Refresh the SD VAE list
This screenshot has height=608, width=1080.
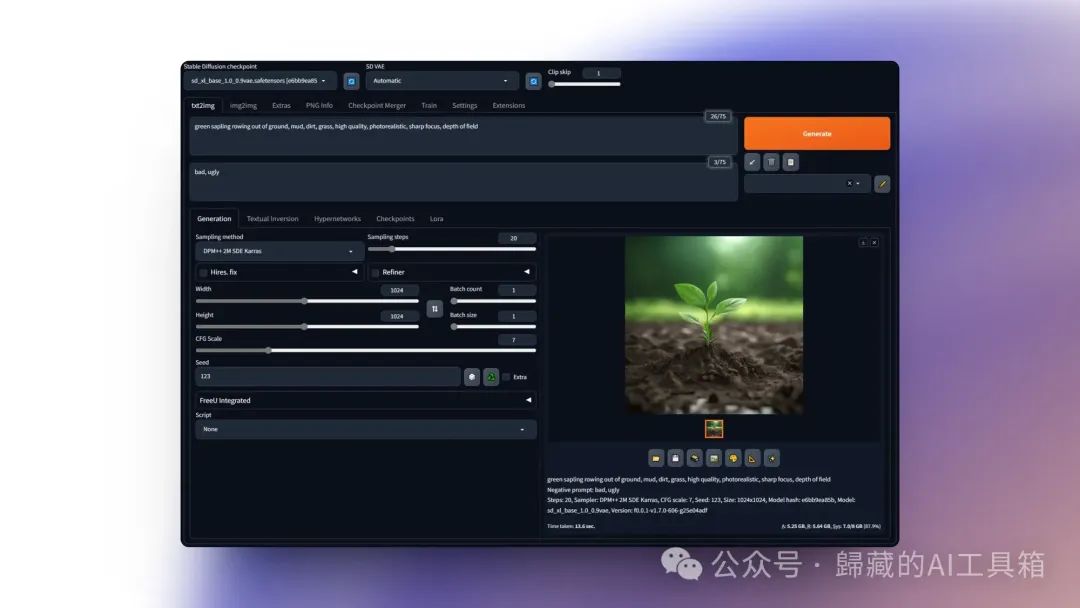click(x=533, y=81)
